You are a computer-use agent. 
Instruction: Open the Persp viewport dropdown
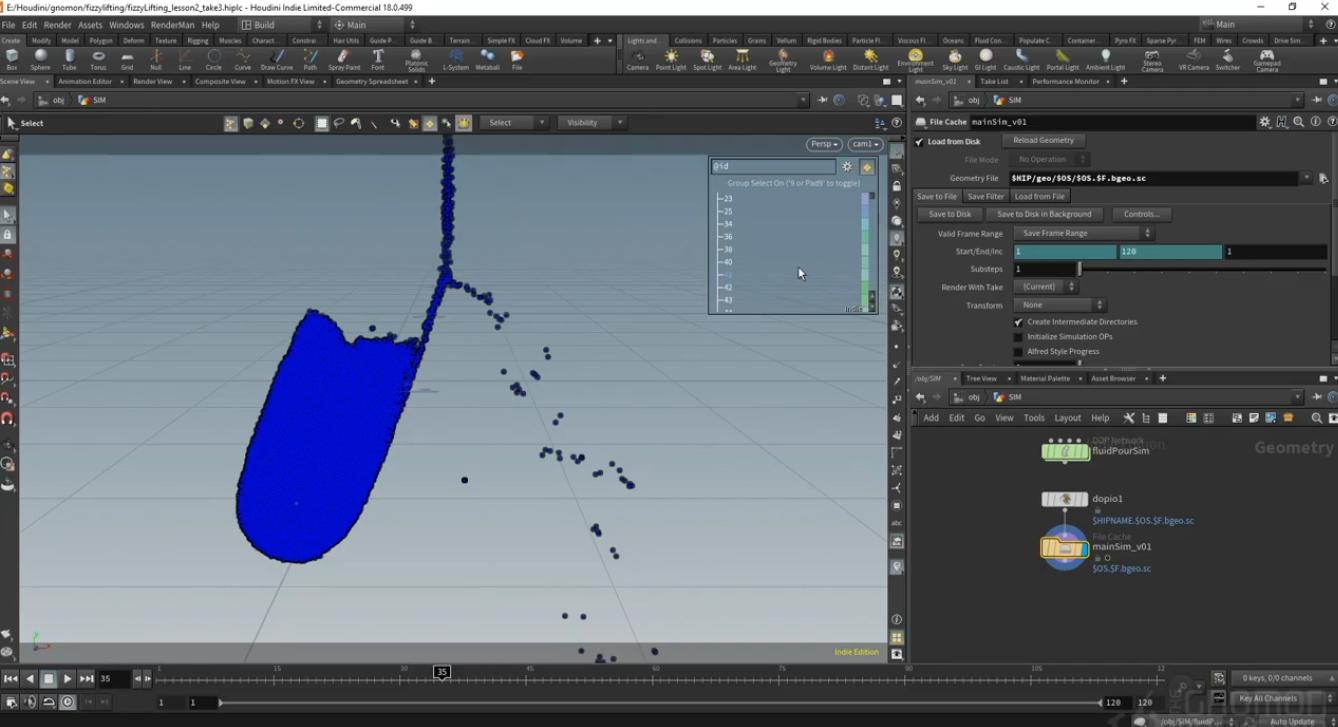(x=824, y=144)
